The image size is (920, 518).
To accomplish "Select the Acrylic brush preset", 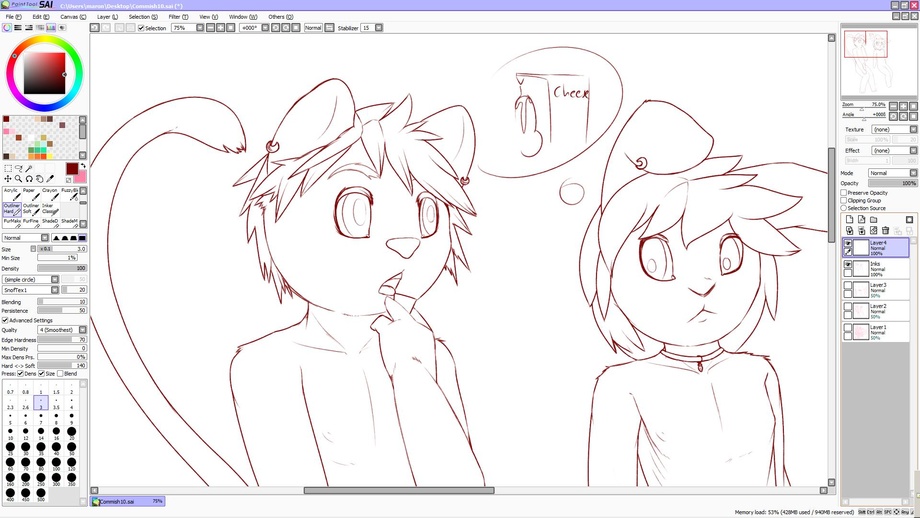I will [x=12, y=194].
